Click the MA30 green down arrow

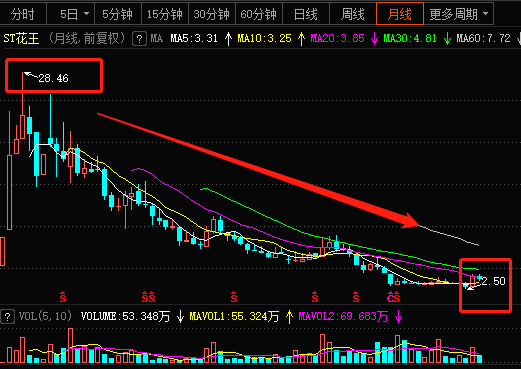(447, 39)
